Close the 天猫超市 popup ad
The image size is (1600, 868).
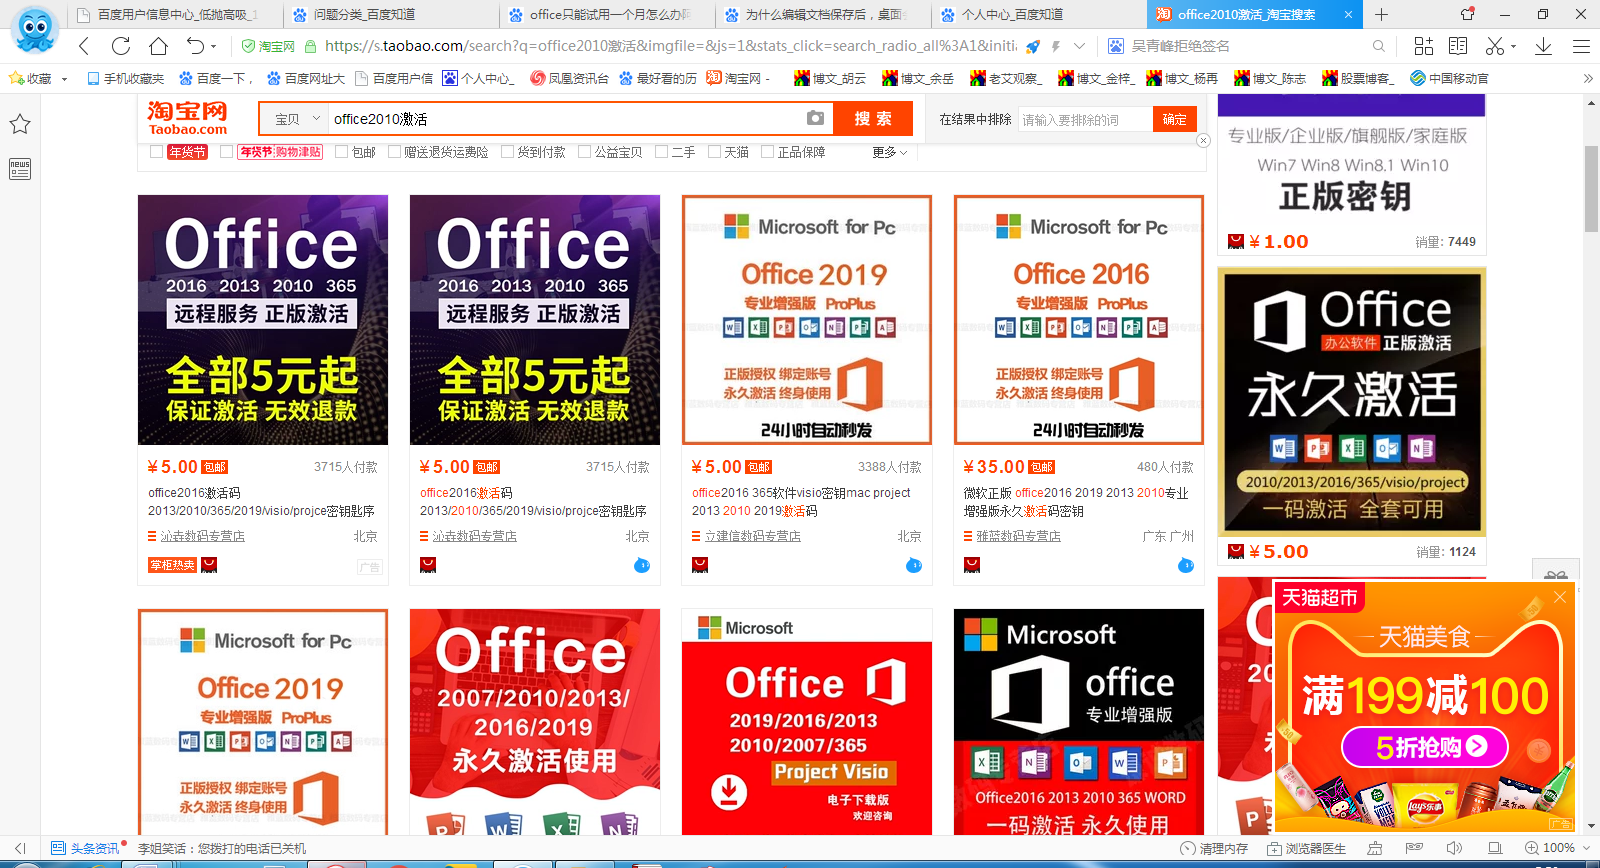tap(1560, 597)
